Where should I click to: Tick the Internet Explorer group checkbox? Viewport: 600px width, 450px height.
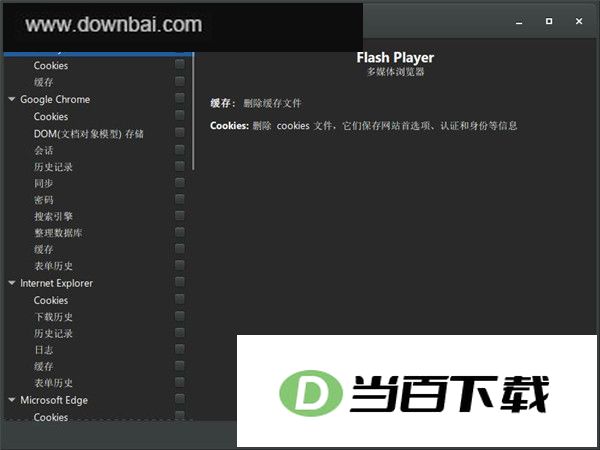[179, 282]
